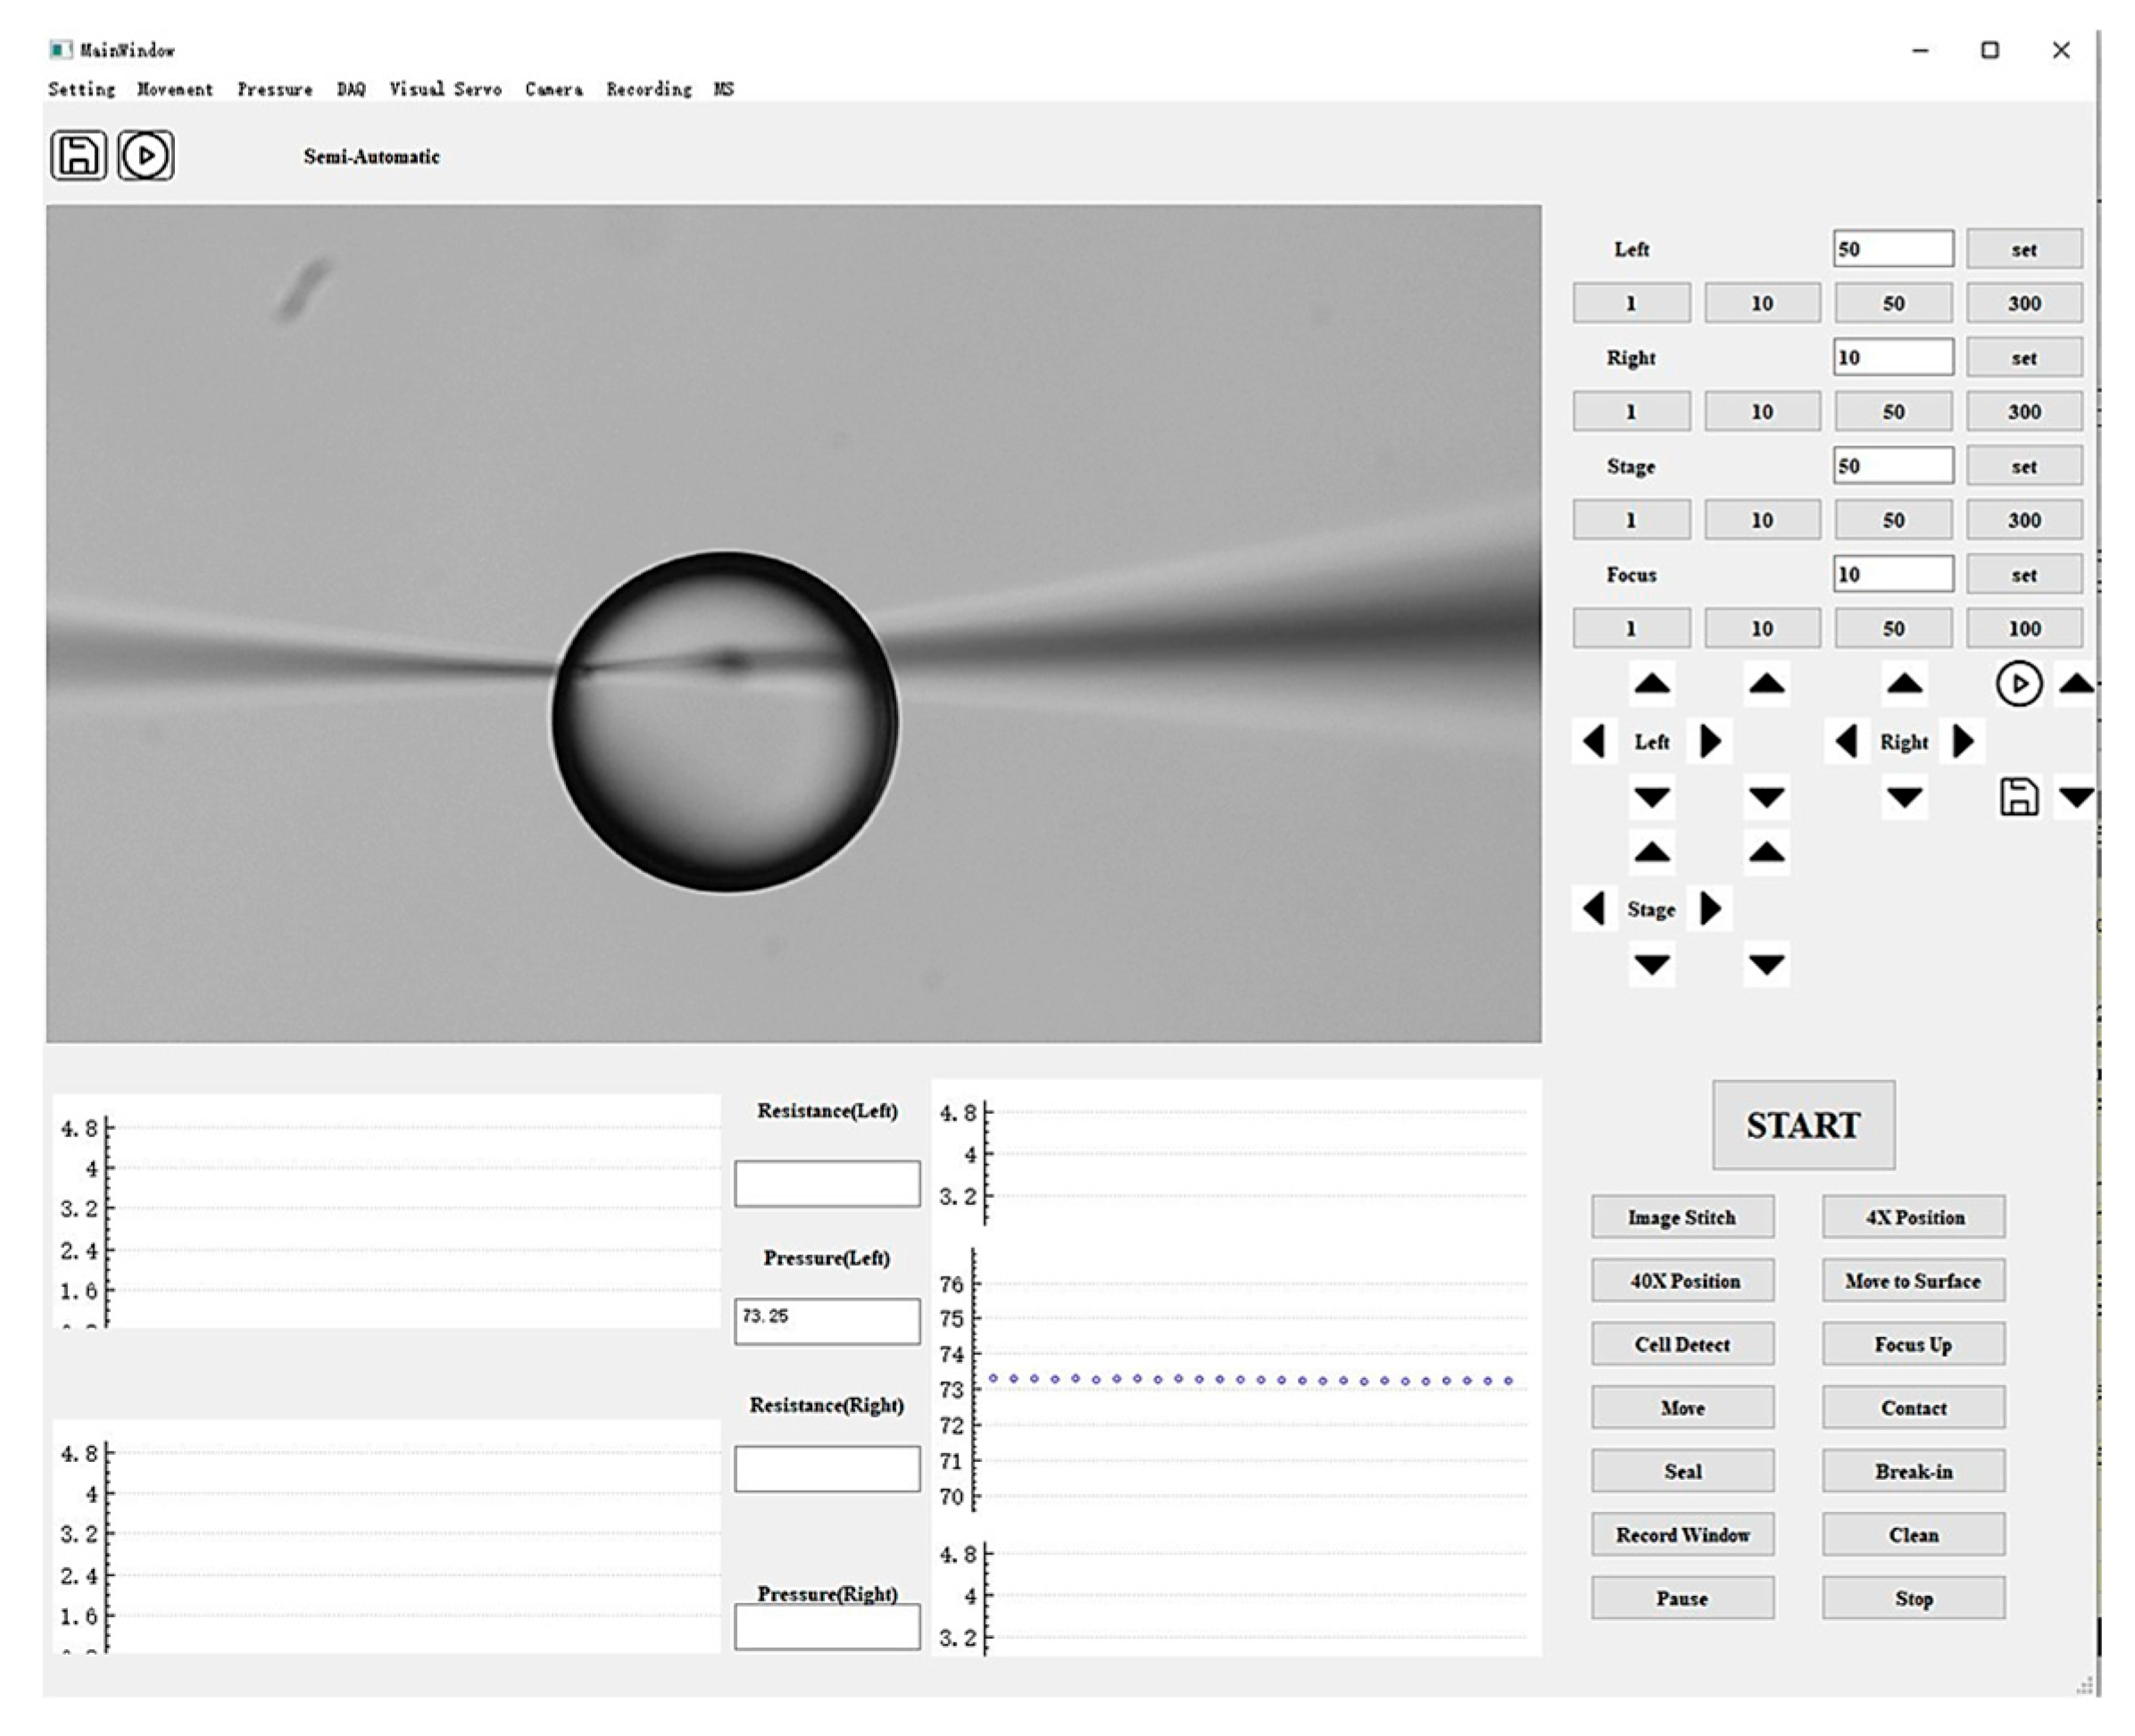Screen dimensions: 2135x1736
Task: Open the Recording menu
Action: [648, 89]
